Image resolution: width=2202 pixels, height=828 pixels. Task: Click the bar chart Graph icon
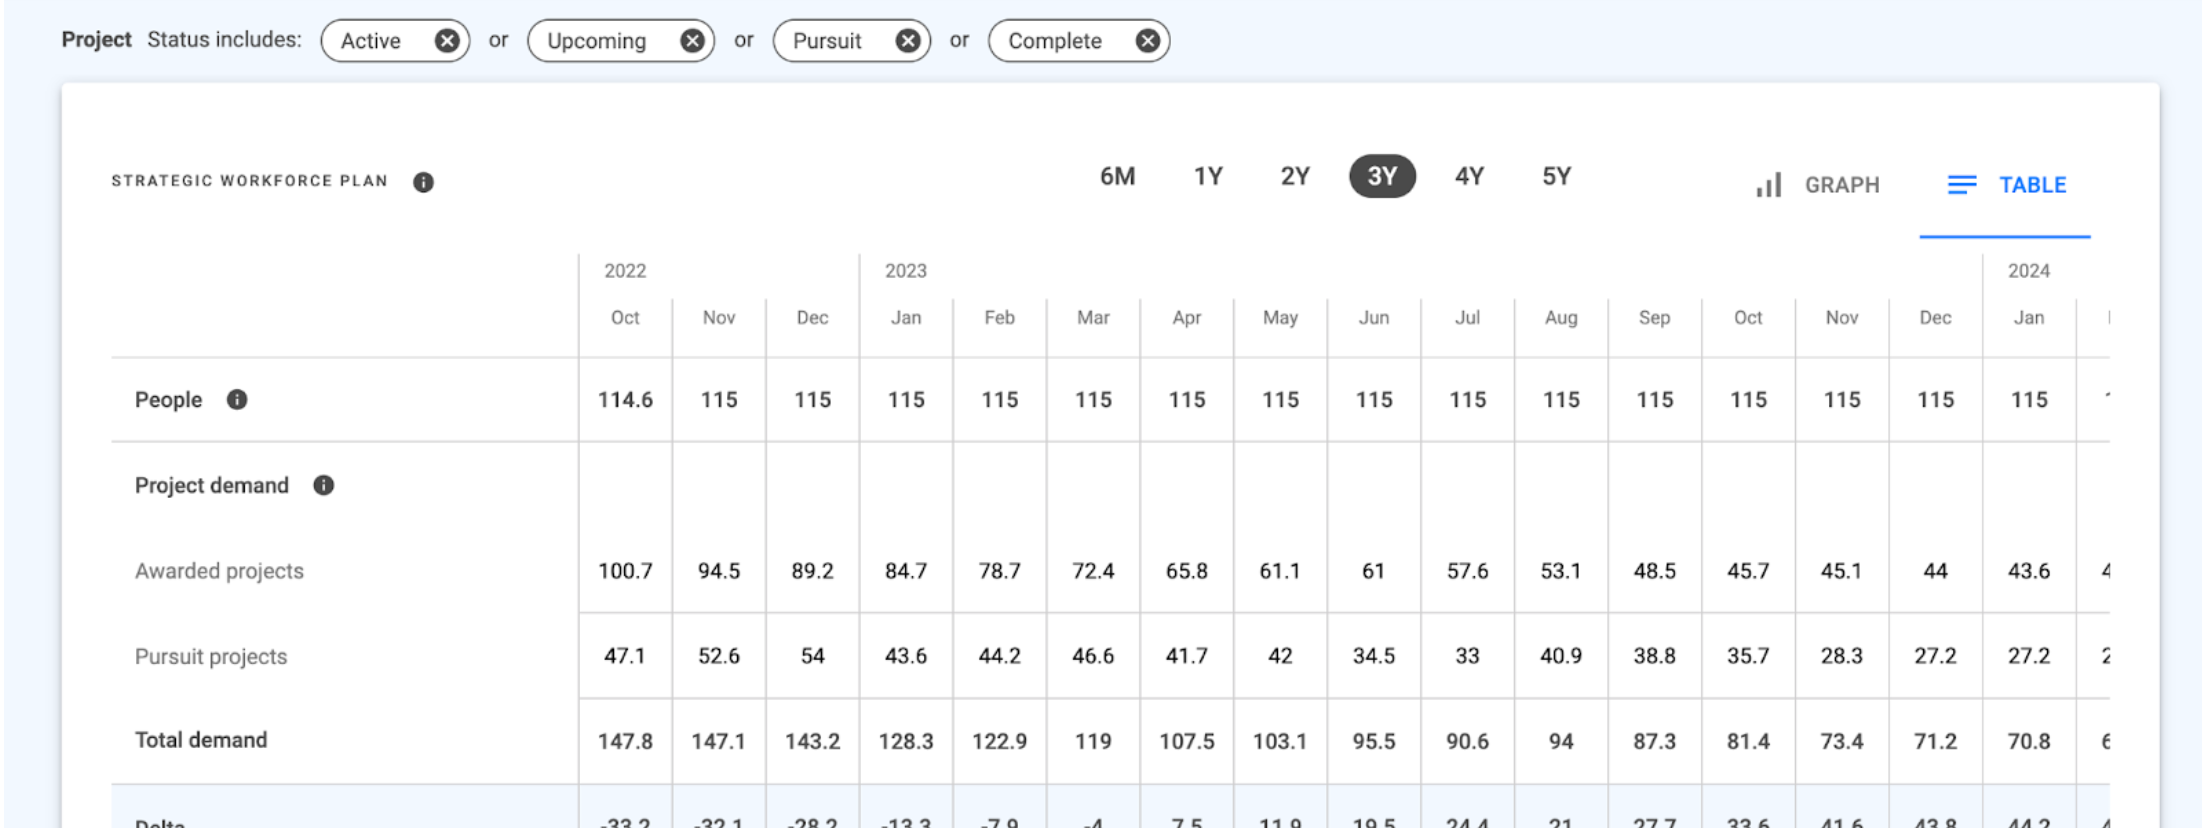pyautogui.click(x=1769, y=185)
